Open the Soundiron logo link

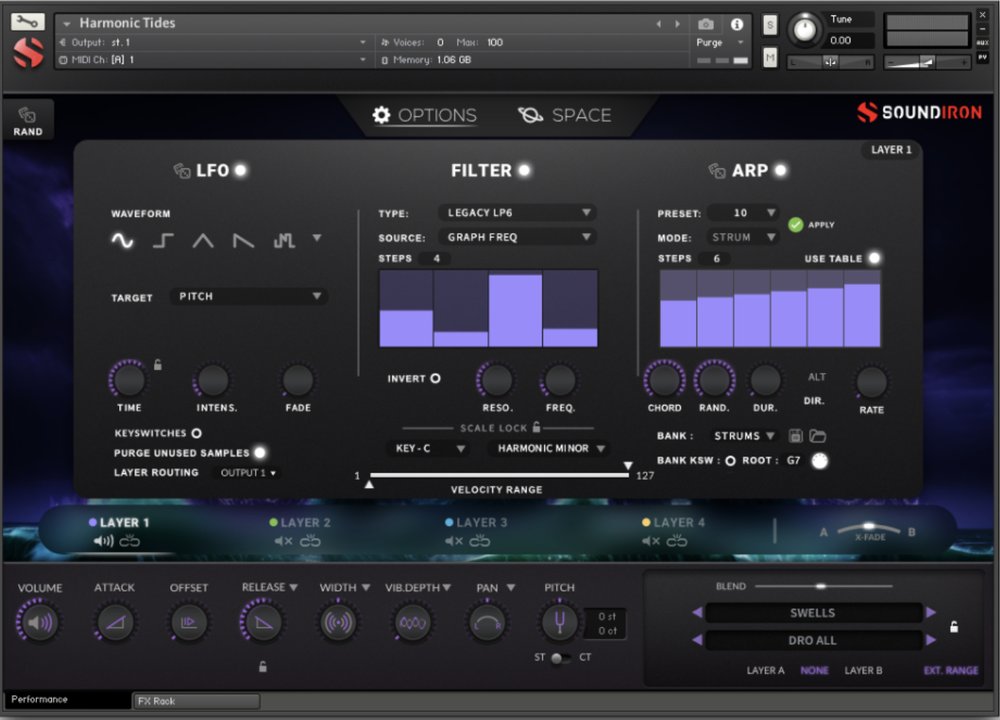tap(921, 113)
